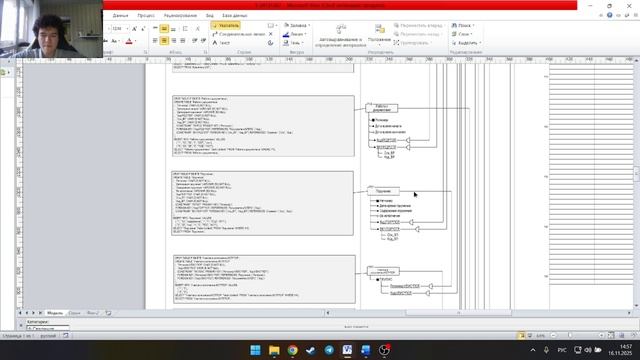Close the bottom properties panel
The image size is (640, 360).
[x=21, y=325]
